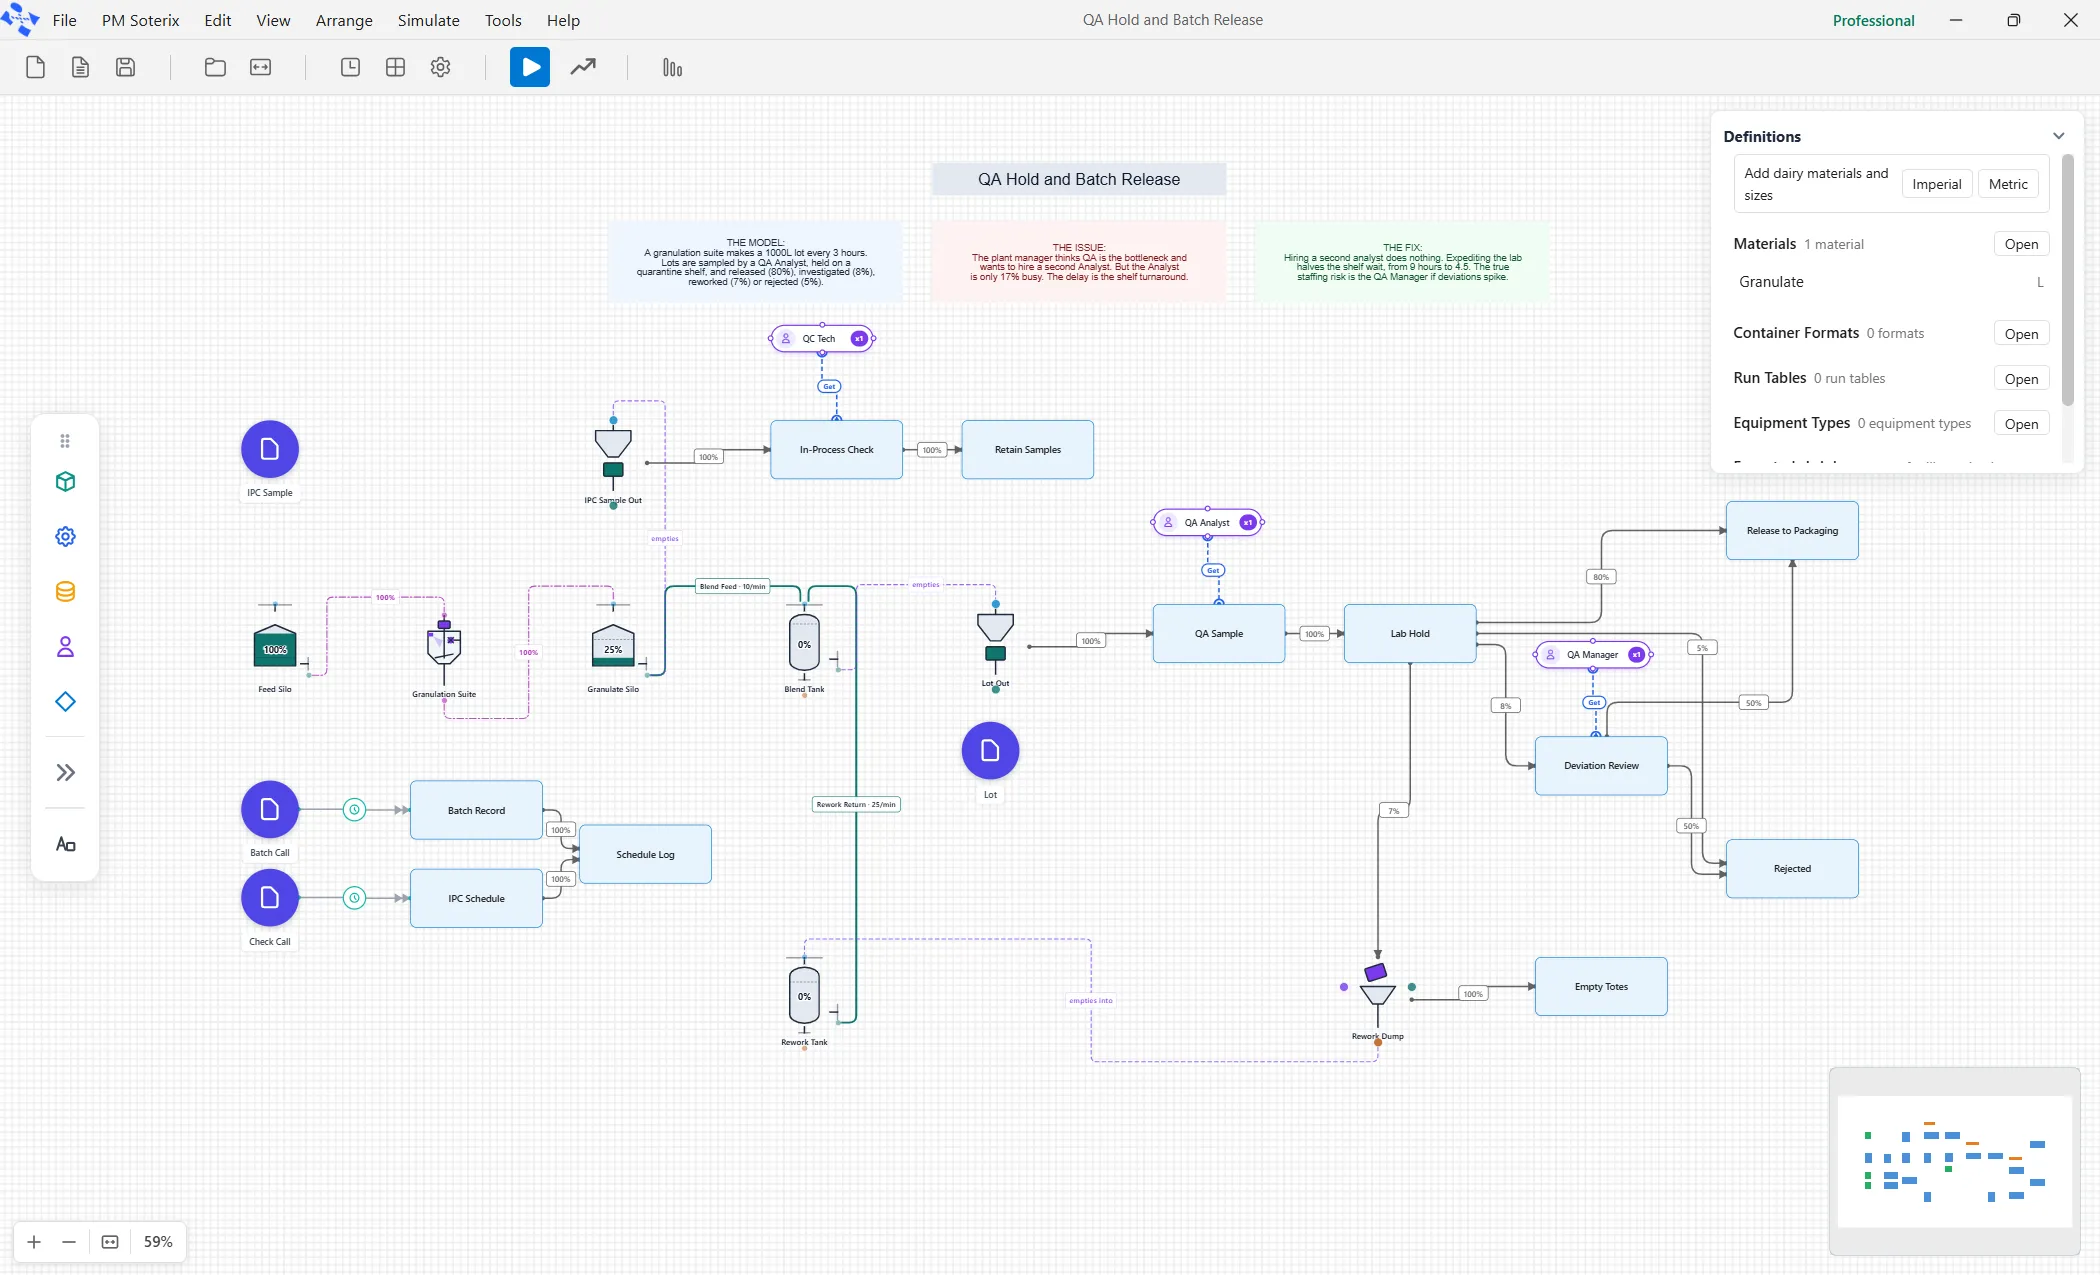Click the clock settings toolbar icon
This screenshot has width=2100, height=1275.
(x=350, y=67)
